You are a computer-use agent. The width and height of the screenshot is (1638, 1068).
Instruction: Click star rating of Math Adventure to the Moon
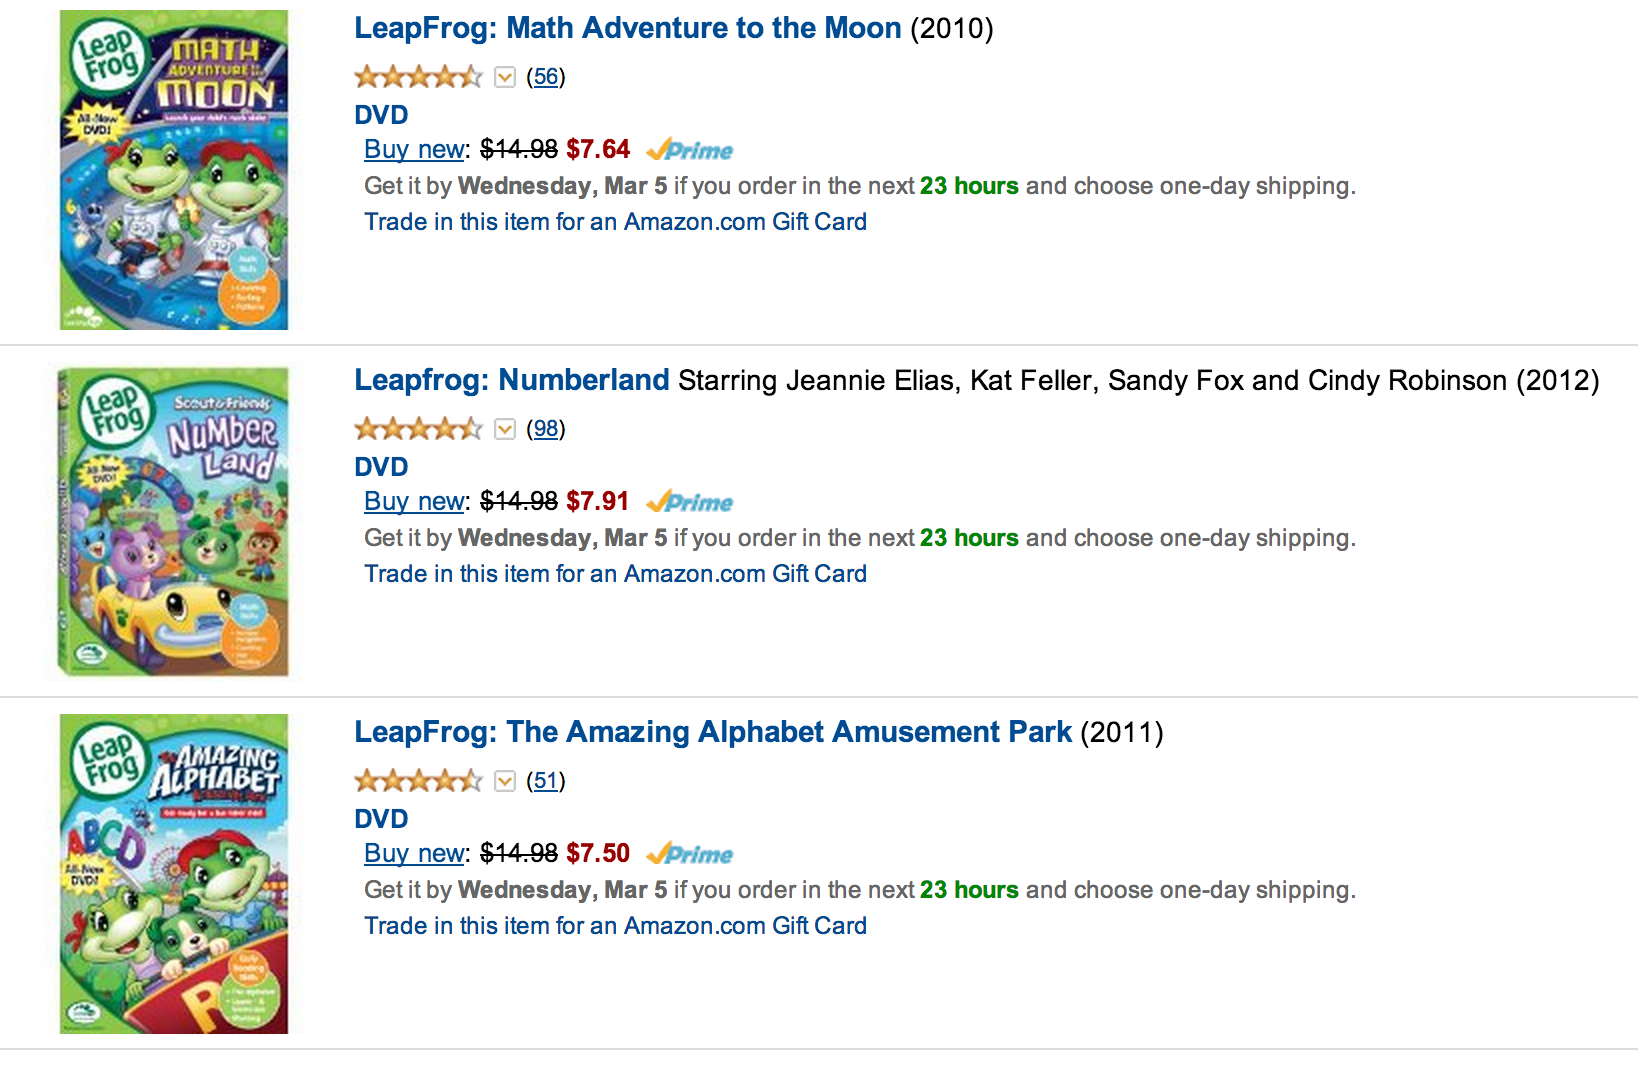coord(418,77)
